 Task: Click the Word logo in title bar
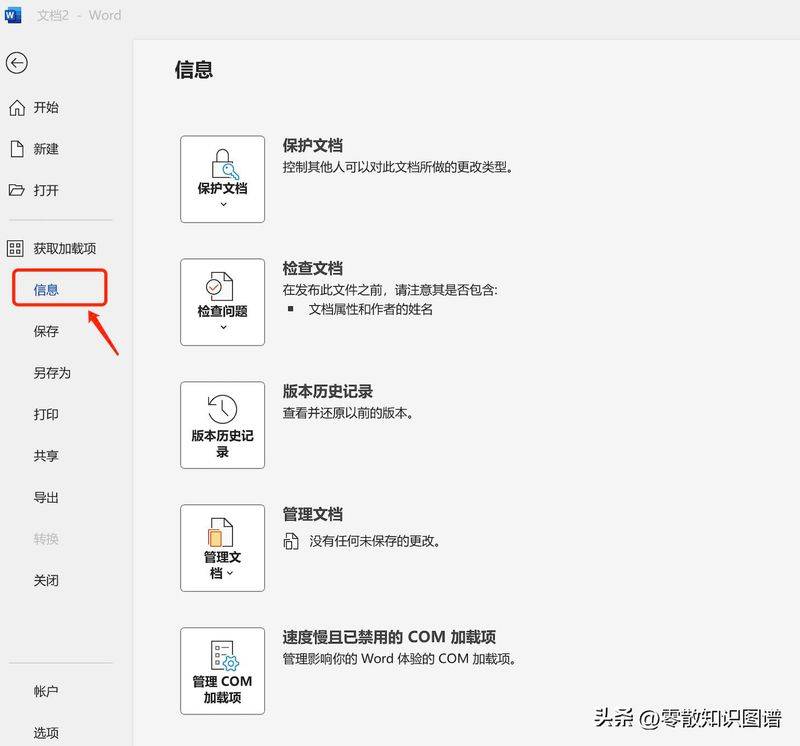[13, 15]
